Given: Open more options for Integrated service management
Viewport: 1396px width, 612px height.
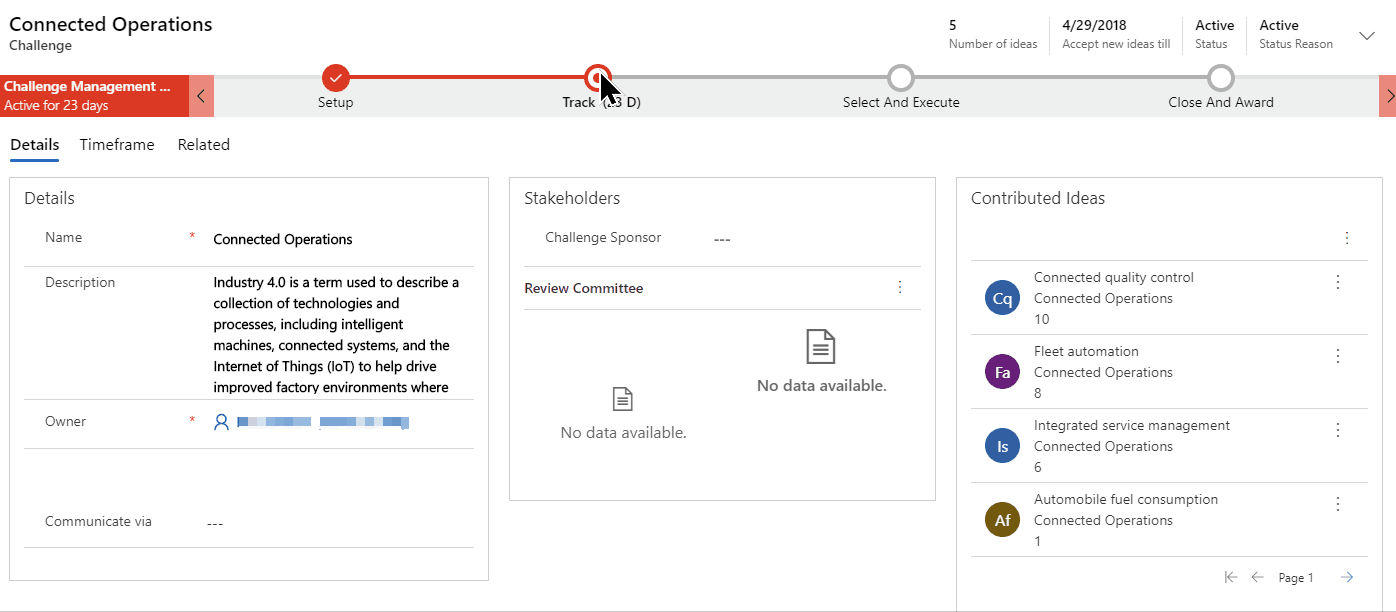Looking at the screenshot, I should coord(1338,430).
